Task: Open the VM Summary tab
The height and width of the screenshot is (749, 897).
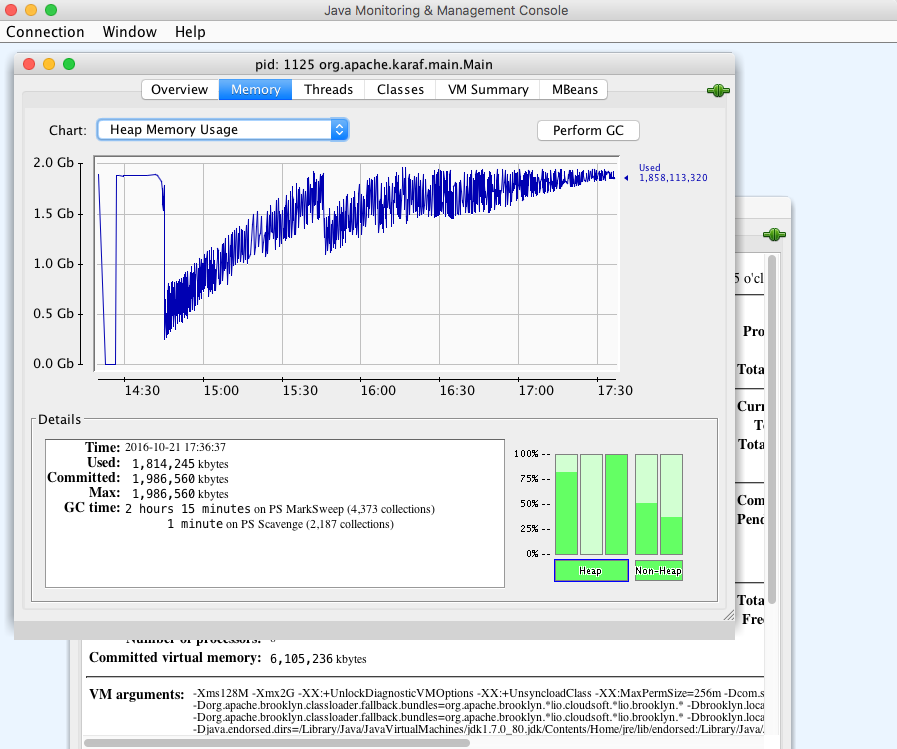Action: point(488,90)
